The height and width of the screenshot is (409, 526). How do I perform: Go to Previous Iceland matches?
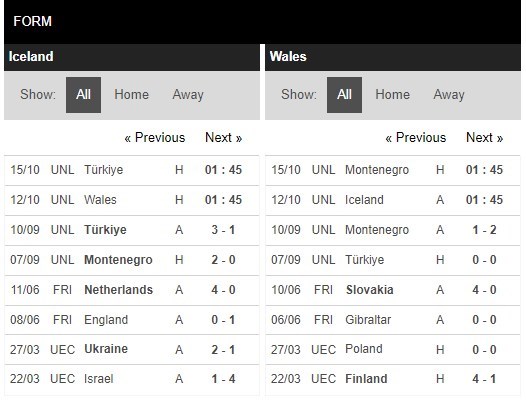coord(155,138)
